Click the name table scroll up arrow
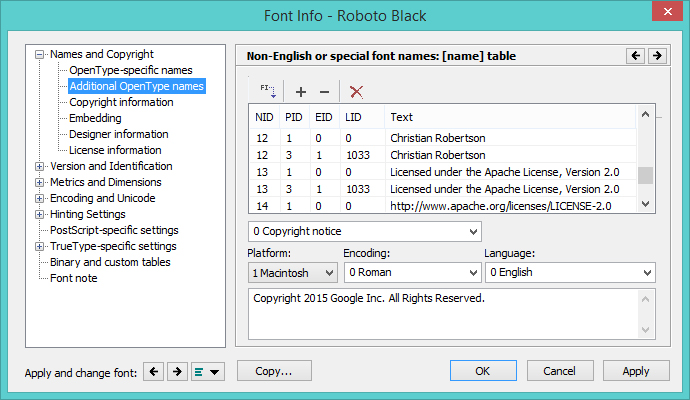This screenshot has height=400, width=690. [x=646, y=115]
